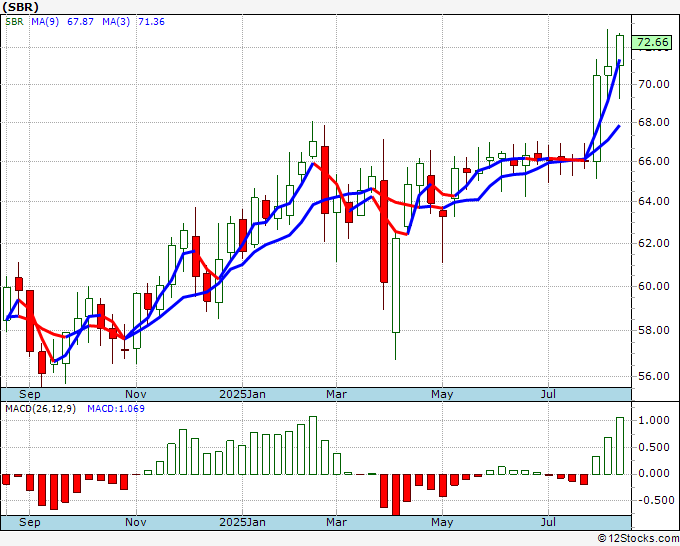This screenshot has width=680, height=546.
Task: Click Nov on the MACD panel time axis
Action: [136, 522]
